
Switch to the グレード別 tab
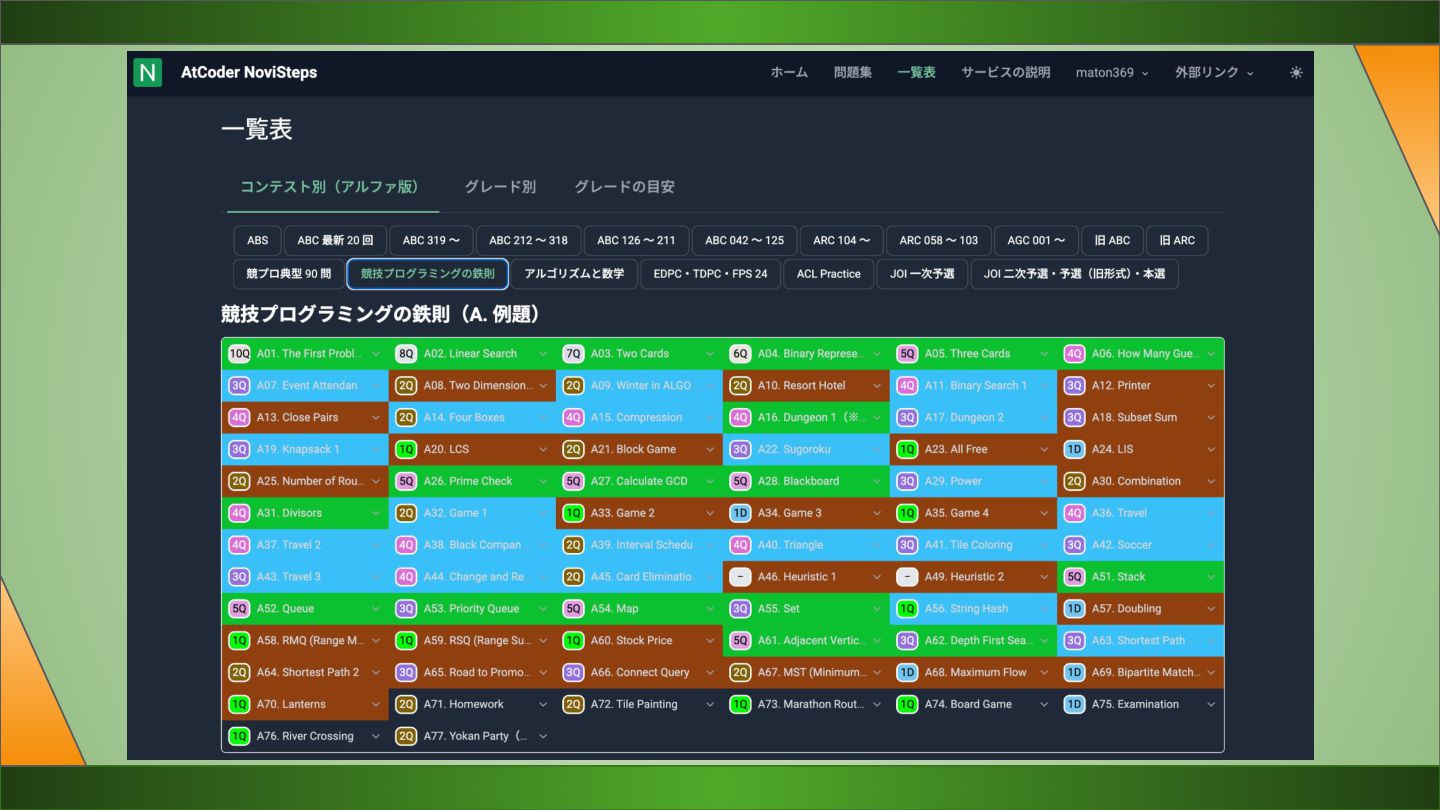click(x=500, y=187)
